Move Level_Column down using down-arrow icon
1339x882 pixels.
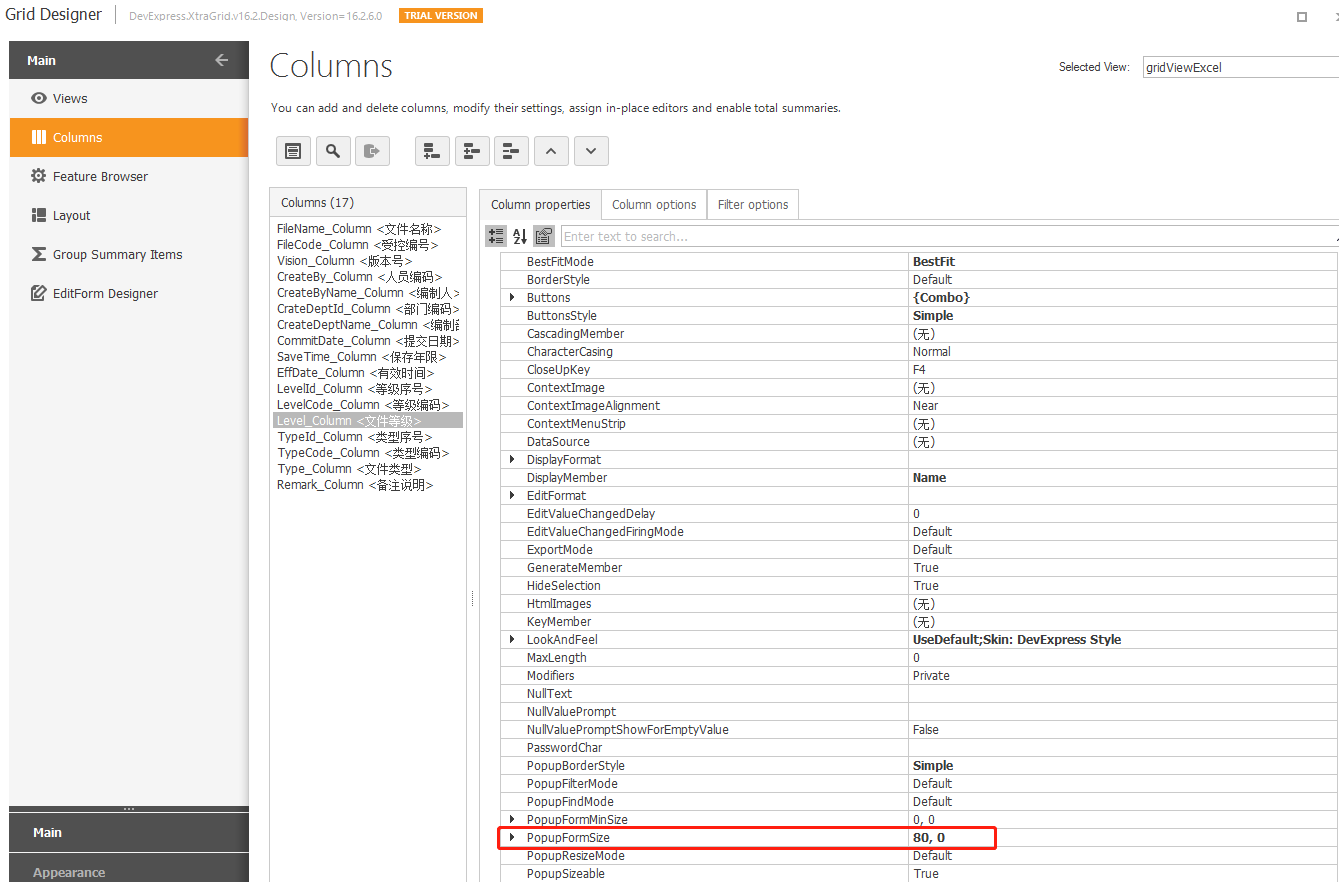pos(591,150)
